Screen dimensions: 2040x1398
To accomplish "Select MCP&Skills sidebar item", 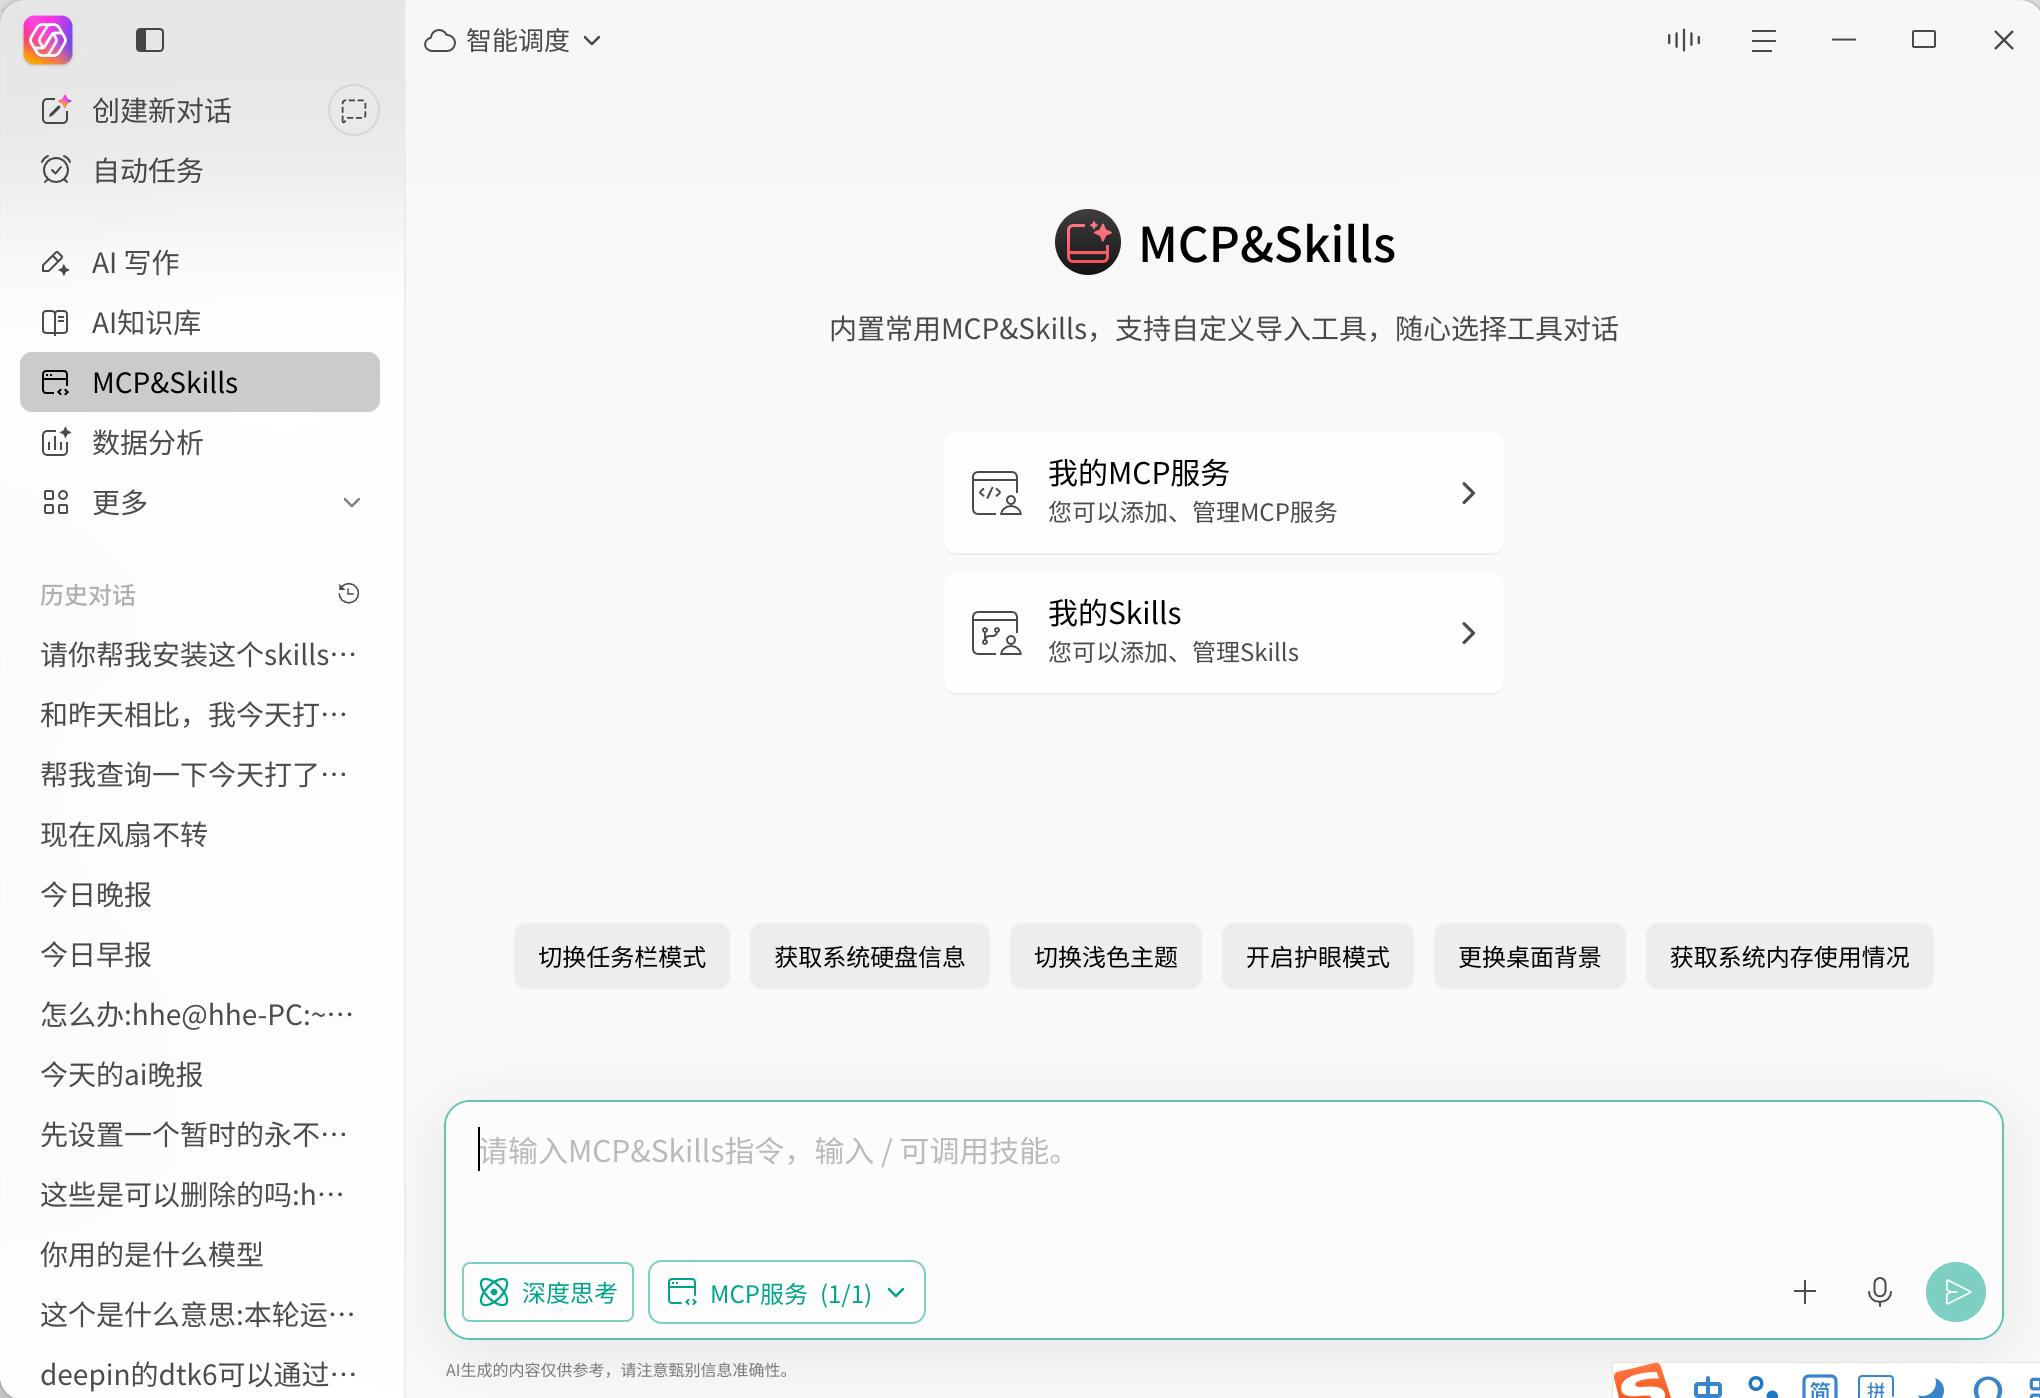I will pyautogui.click(x=200, y=382).
